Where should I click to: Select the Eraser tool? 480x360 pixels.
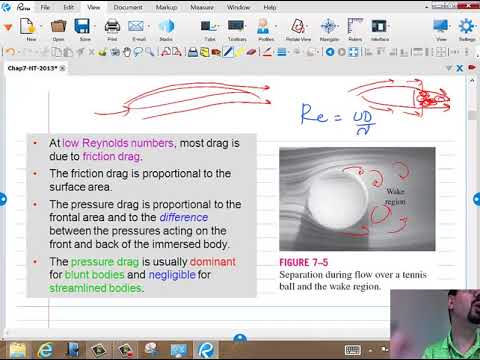coord(252,52)
